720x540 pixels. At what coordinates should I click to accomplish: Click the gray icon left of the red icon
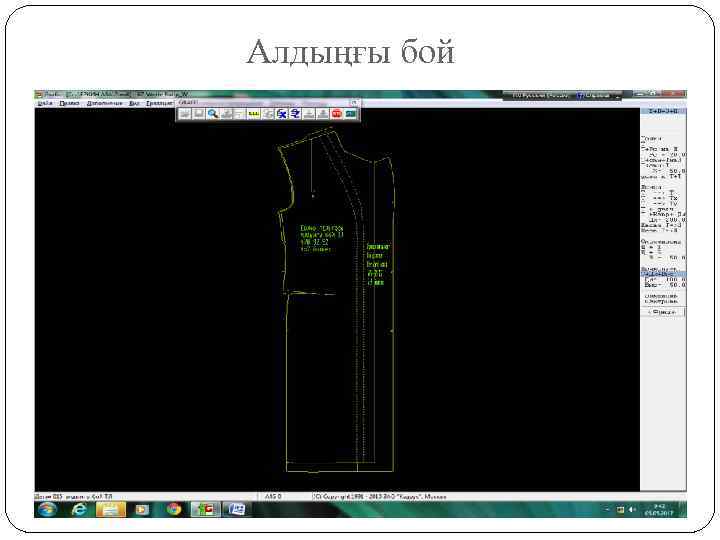323,114
